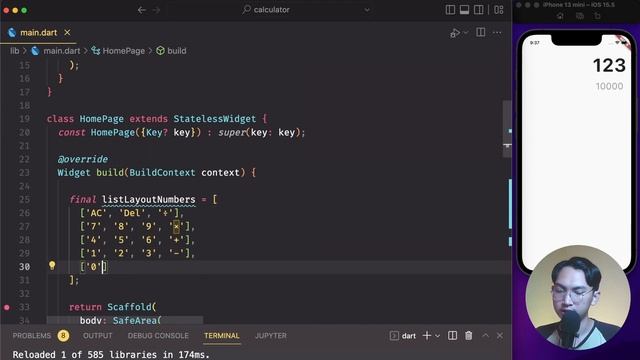This screenshot has width=640, height=360.
Task: Open the new terminal launch profile dropdown
Action: tap(438, 336)
